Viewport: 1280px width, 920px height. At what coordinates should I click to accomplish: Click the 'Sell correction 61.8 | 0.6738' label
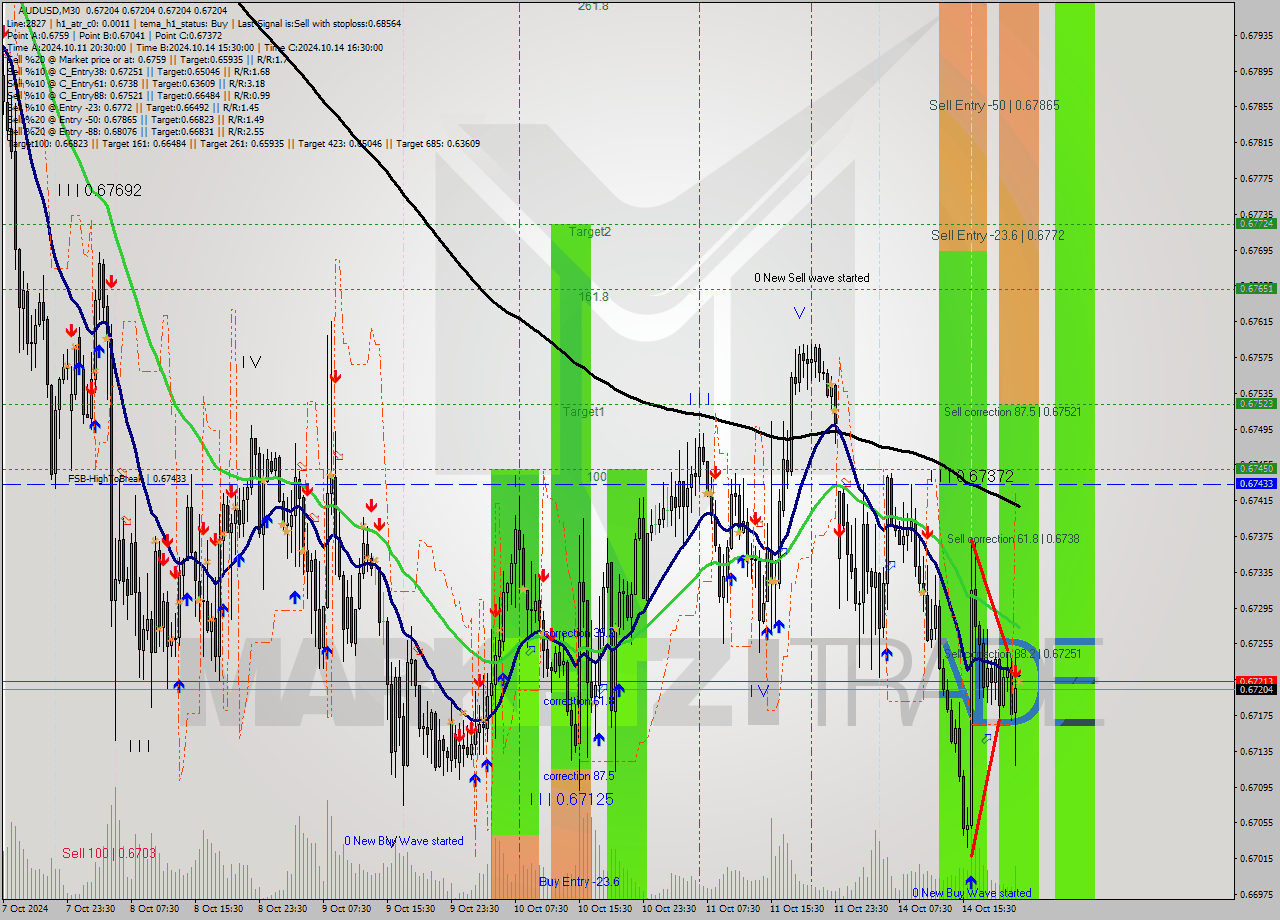(x=1013, y=539)
